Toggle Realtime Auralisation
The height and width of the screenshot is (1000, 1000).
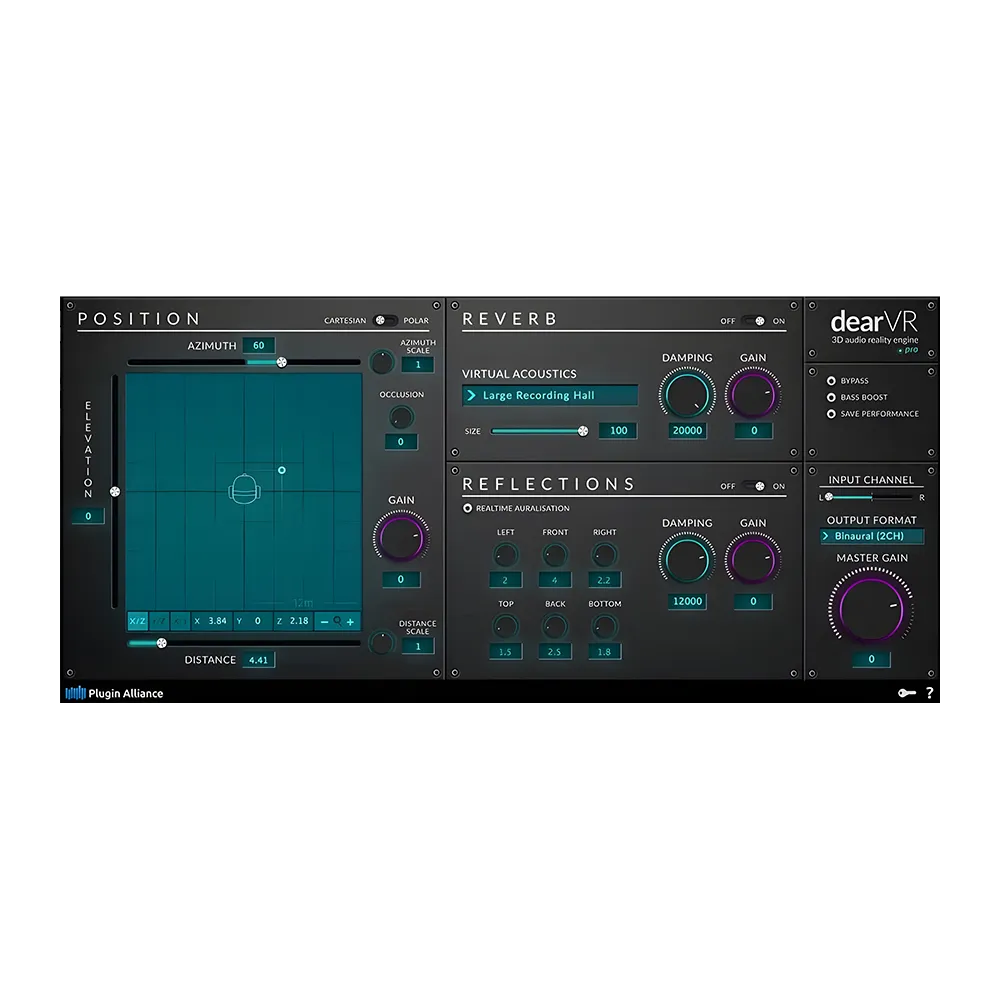[x=467, y=508]
